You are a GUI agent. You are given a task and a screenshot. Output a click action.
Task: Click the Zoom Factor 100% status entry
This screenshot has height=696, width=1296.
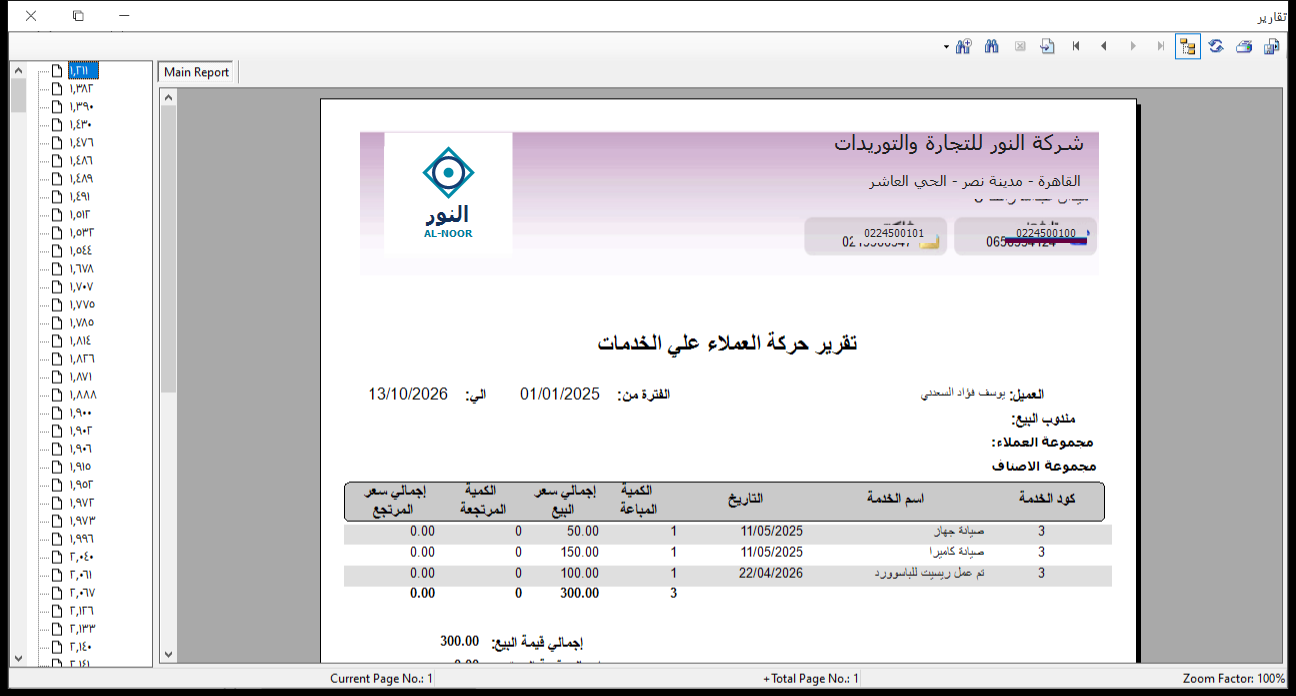click(x=1233, y=678)
